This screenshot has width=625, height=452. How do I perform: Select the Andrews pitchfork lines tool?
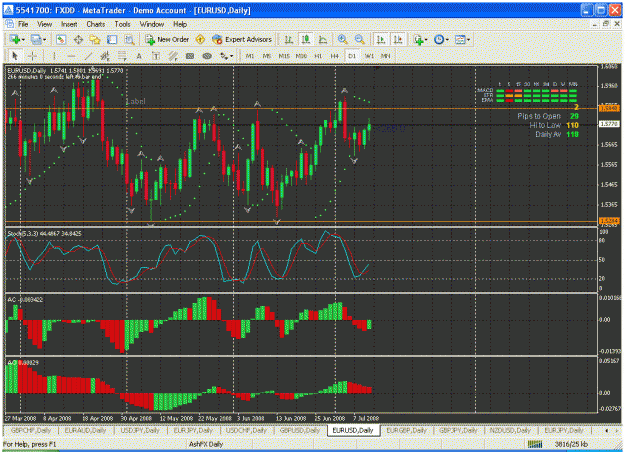coord(173,56)
